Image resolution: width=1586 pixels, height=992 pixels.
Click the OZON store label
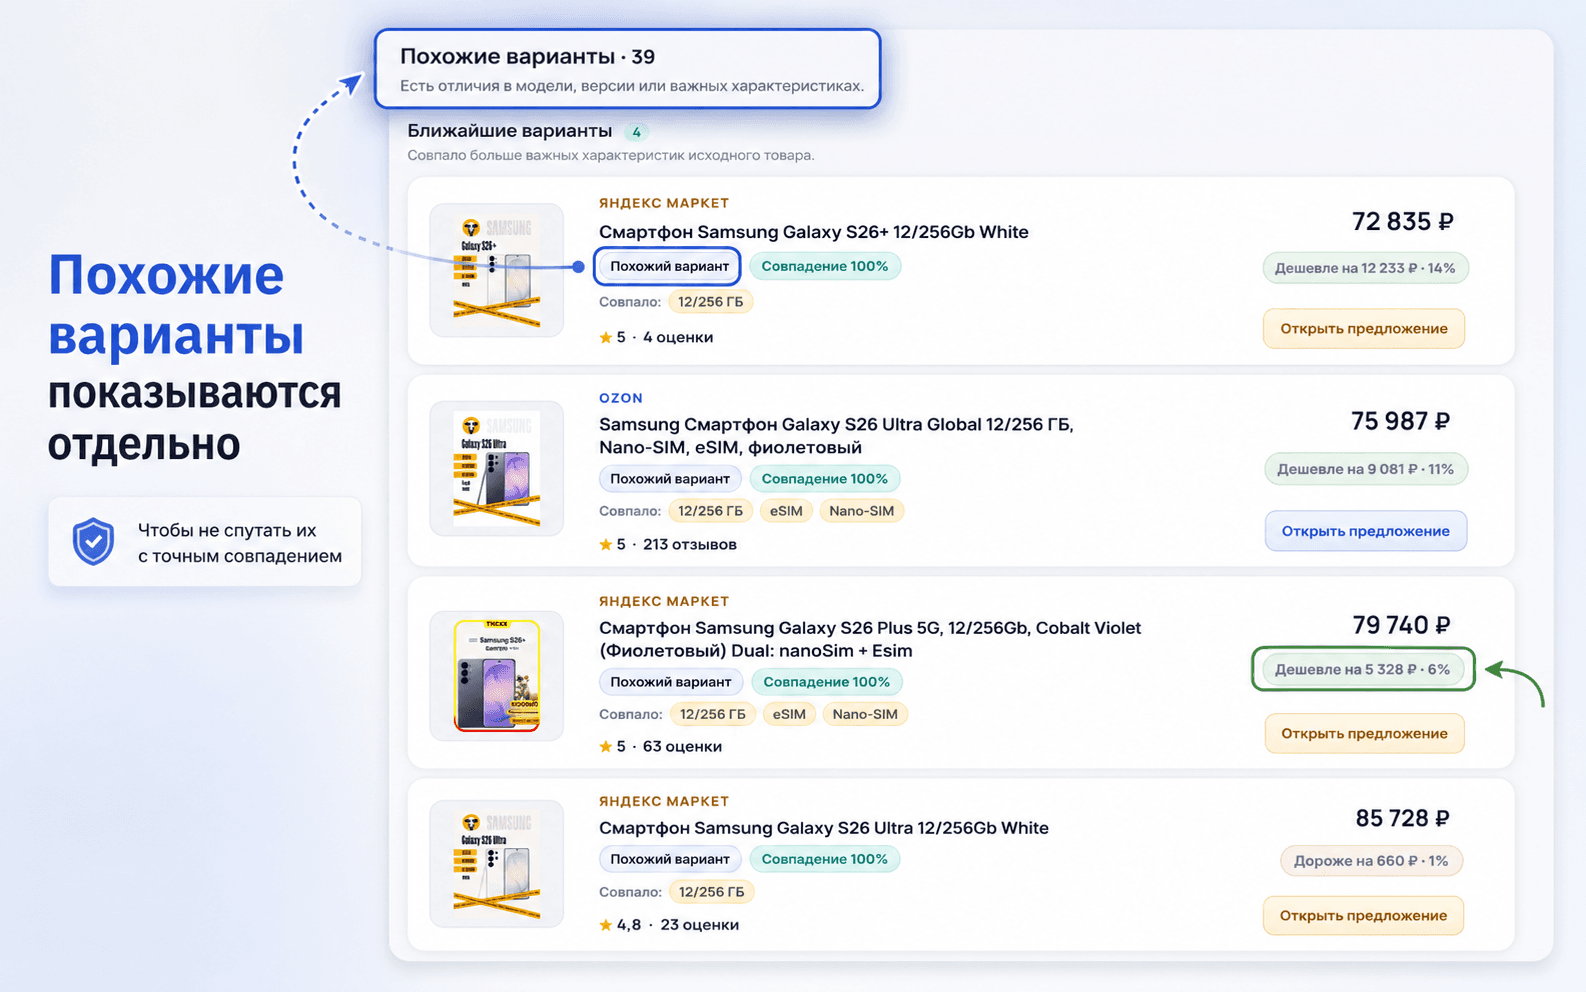coord(621,398)
